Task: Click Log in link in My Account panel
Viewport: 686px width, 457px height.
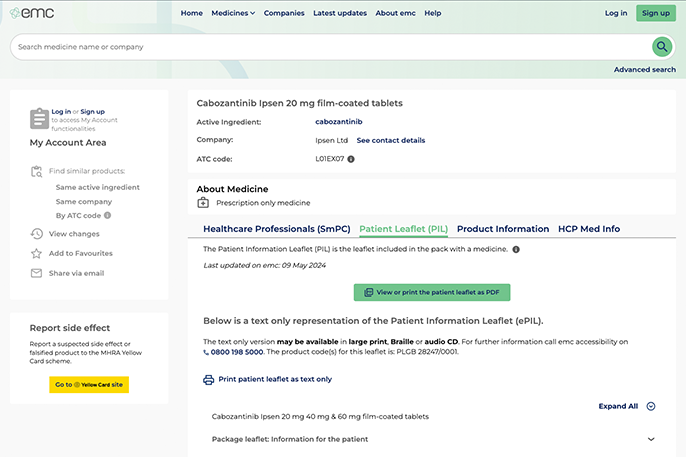Action: pyautogui.click(x=61, y=112)
